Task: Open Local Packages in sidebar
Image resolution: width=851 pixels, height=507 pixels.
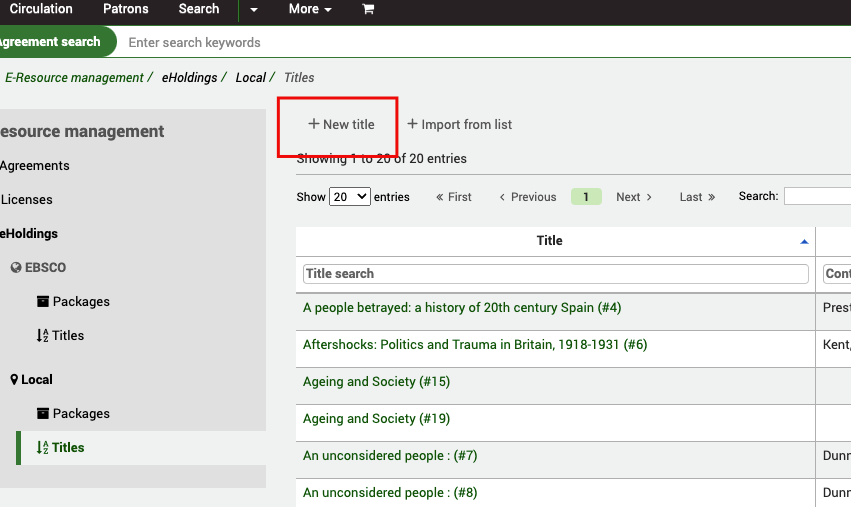Action: pyautogui.click(x=80, y=414)
